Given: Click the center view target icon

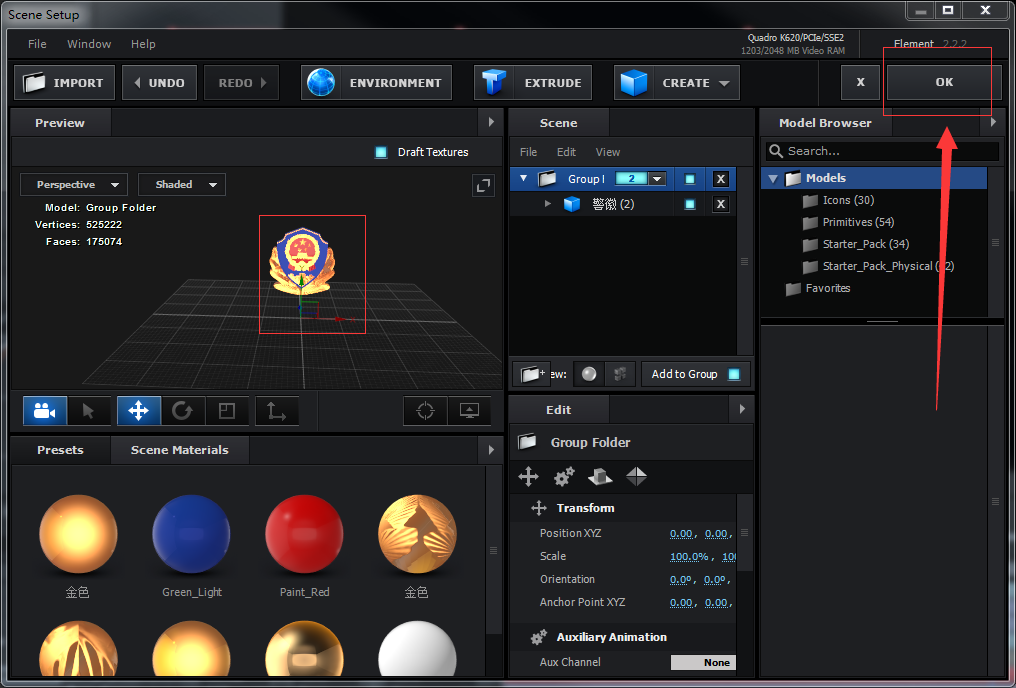Looking at the screenshot, I should click(x=425, y=411).
